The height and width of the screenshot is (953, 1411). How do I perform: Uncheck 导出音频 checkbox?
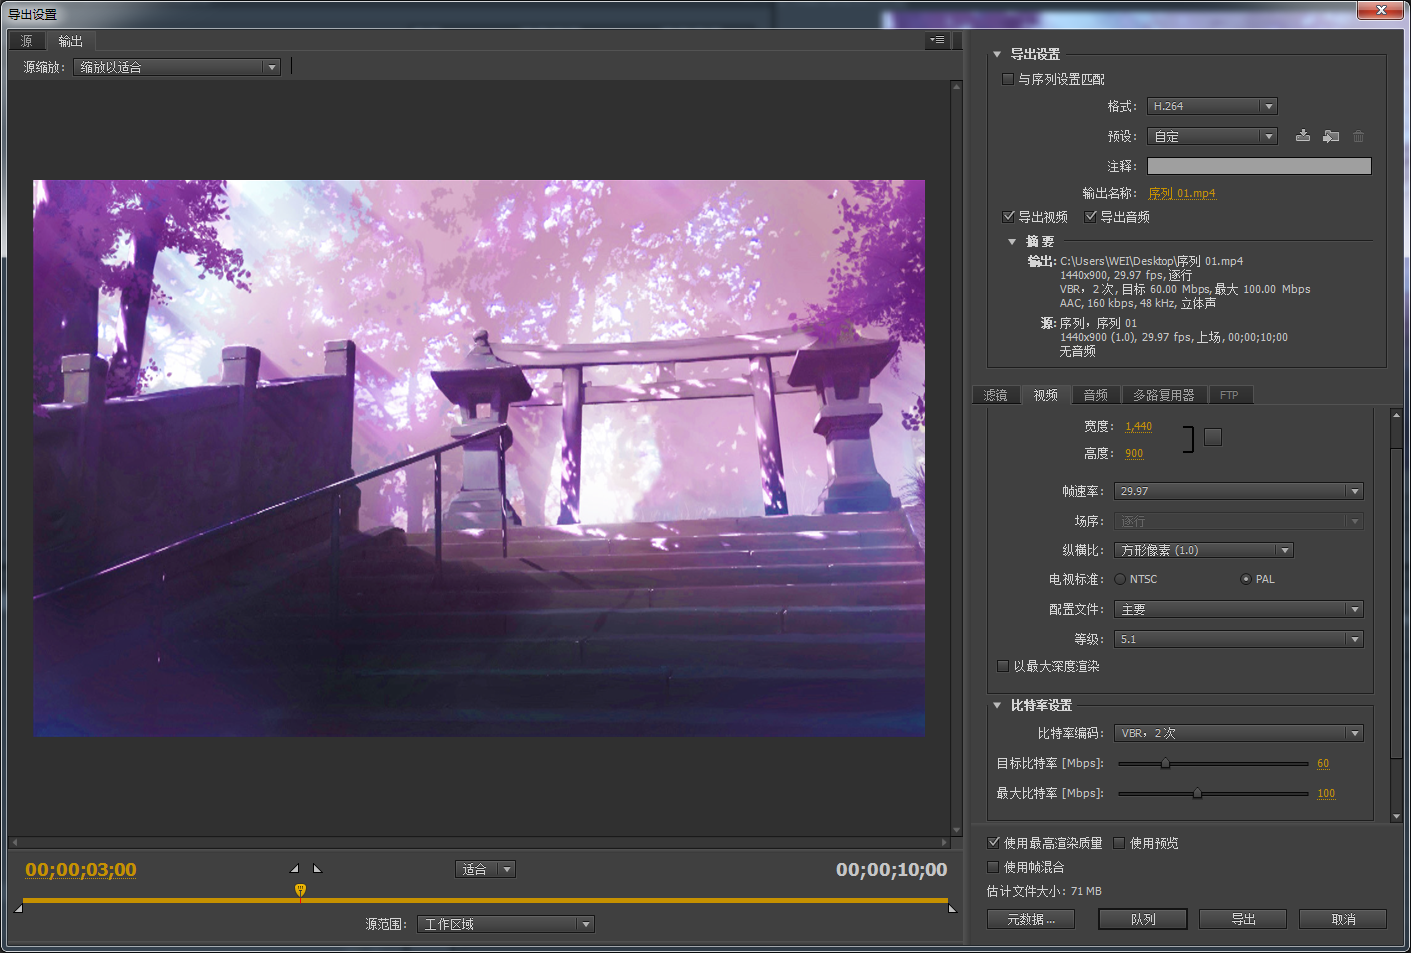click(x=1091, y=216)
